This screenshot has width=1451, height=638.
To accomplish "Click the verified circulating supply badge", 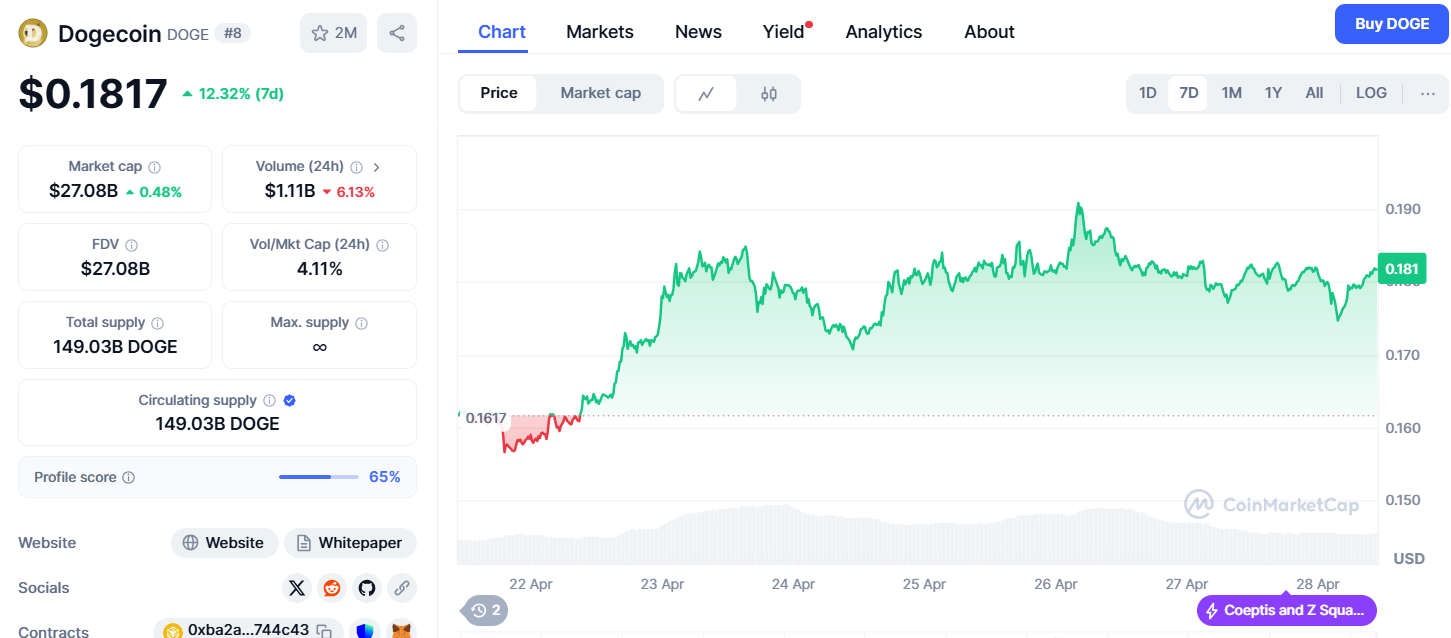I will coord(290,401).
